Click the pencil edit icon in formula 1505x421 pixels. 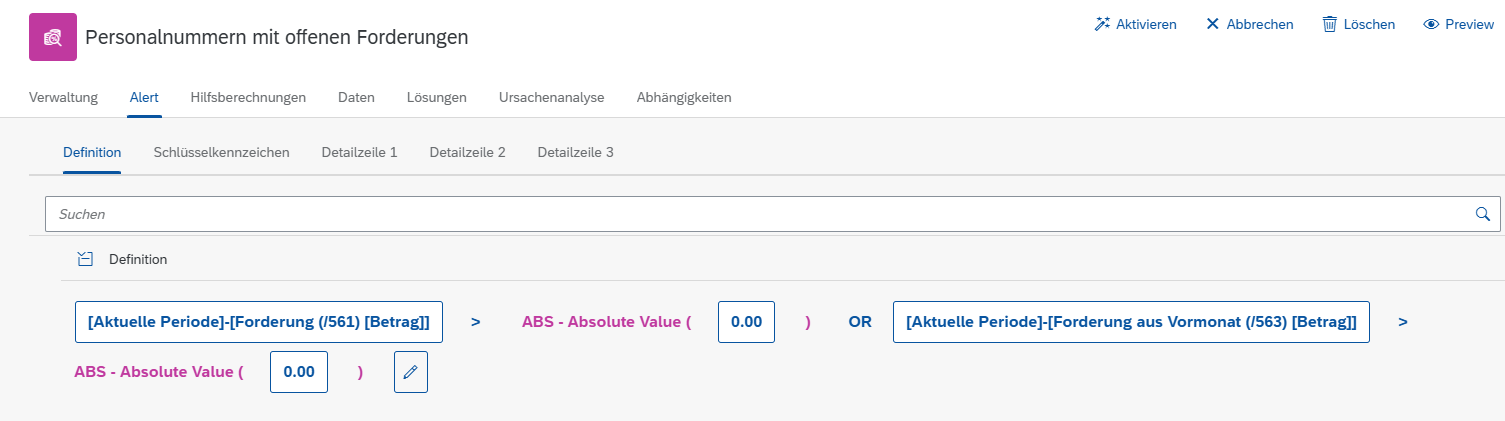click(x=411, y=372)
